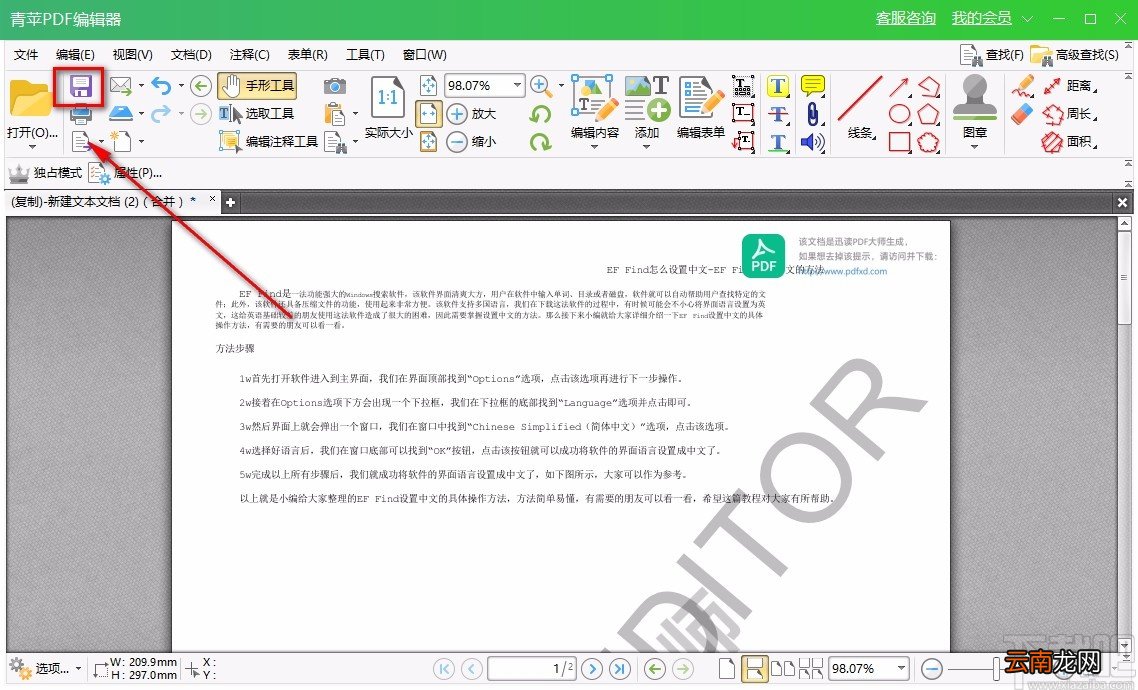
Task: Expand the Edit Content (编辑内容) dropdown
Action: 594,147
